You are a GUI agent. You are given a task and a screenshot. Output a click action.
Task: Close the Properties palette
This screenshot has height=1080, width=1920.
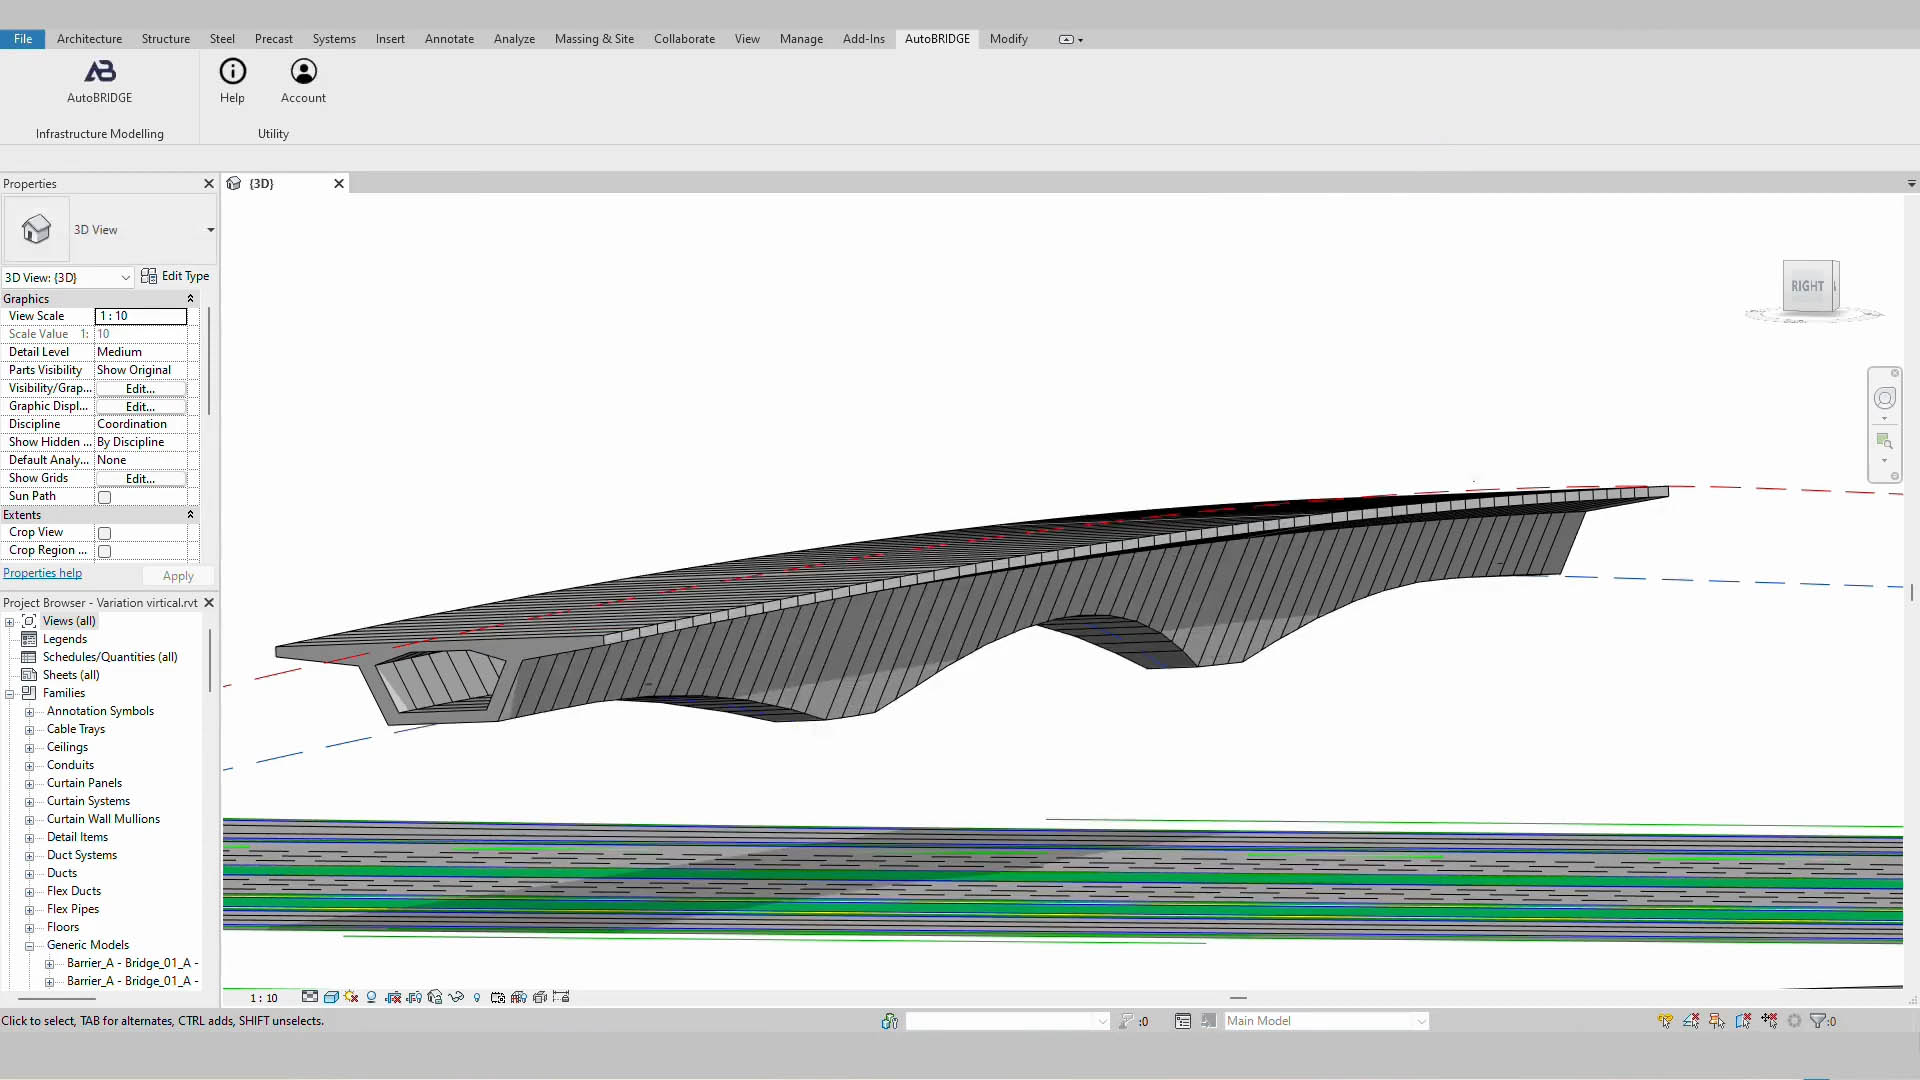point(209,184)
